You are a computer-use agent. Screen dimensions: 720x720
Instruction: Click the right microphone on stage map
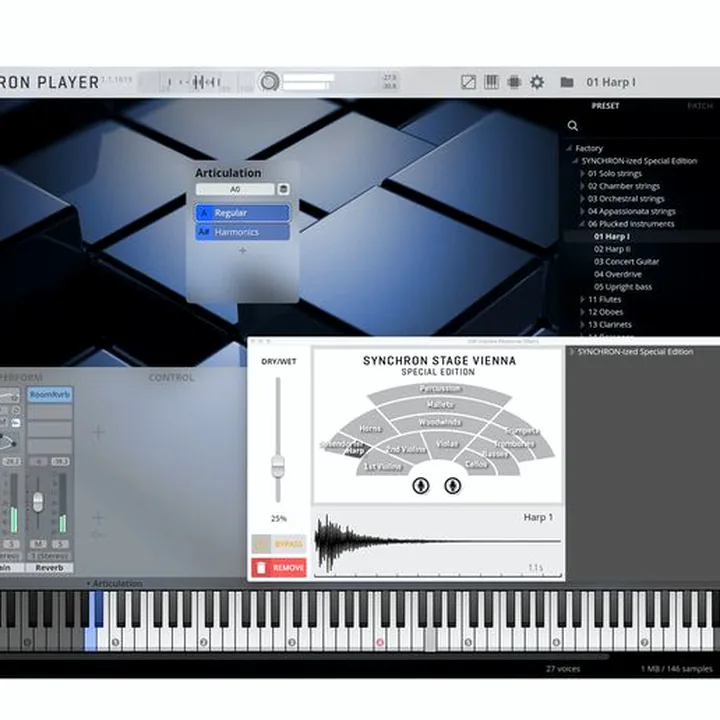point(453,485)
